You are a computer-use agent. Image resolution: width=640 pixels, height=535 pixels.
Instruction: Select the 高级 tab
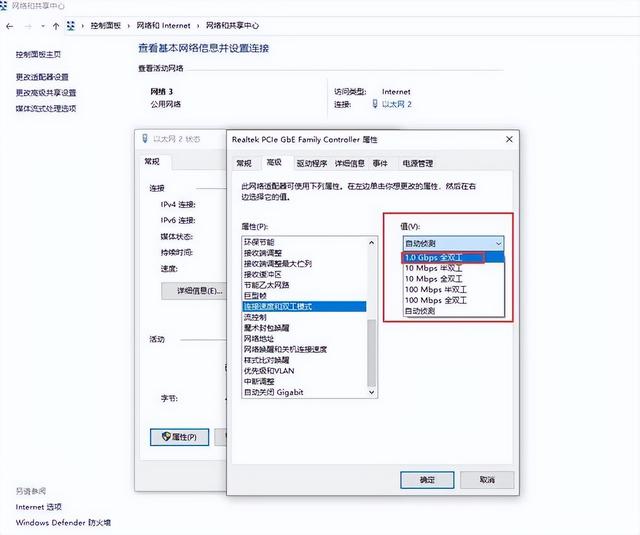click(x=274, y=162)
